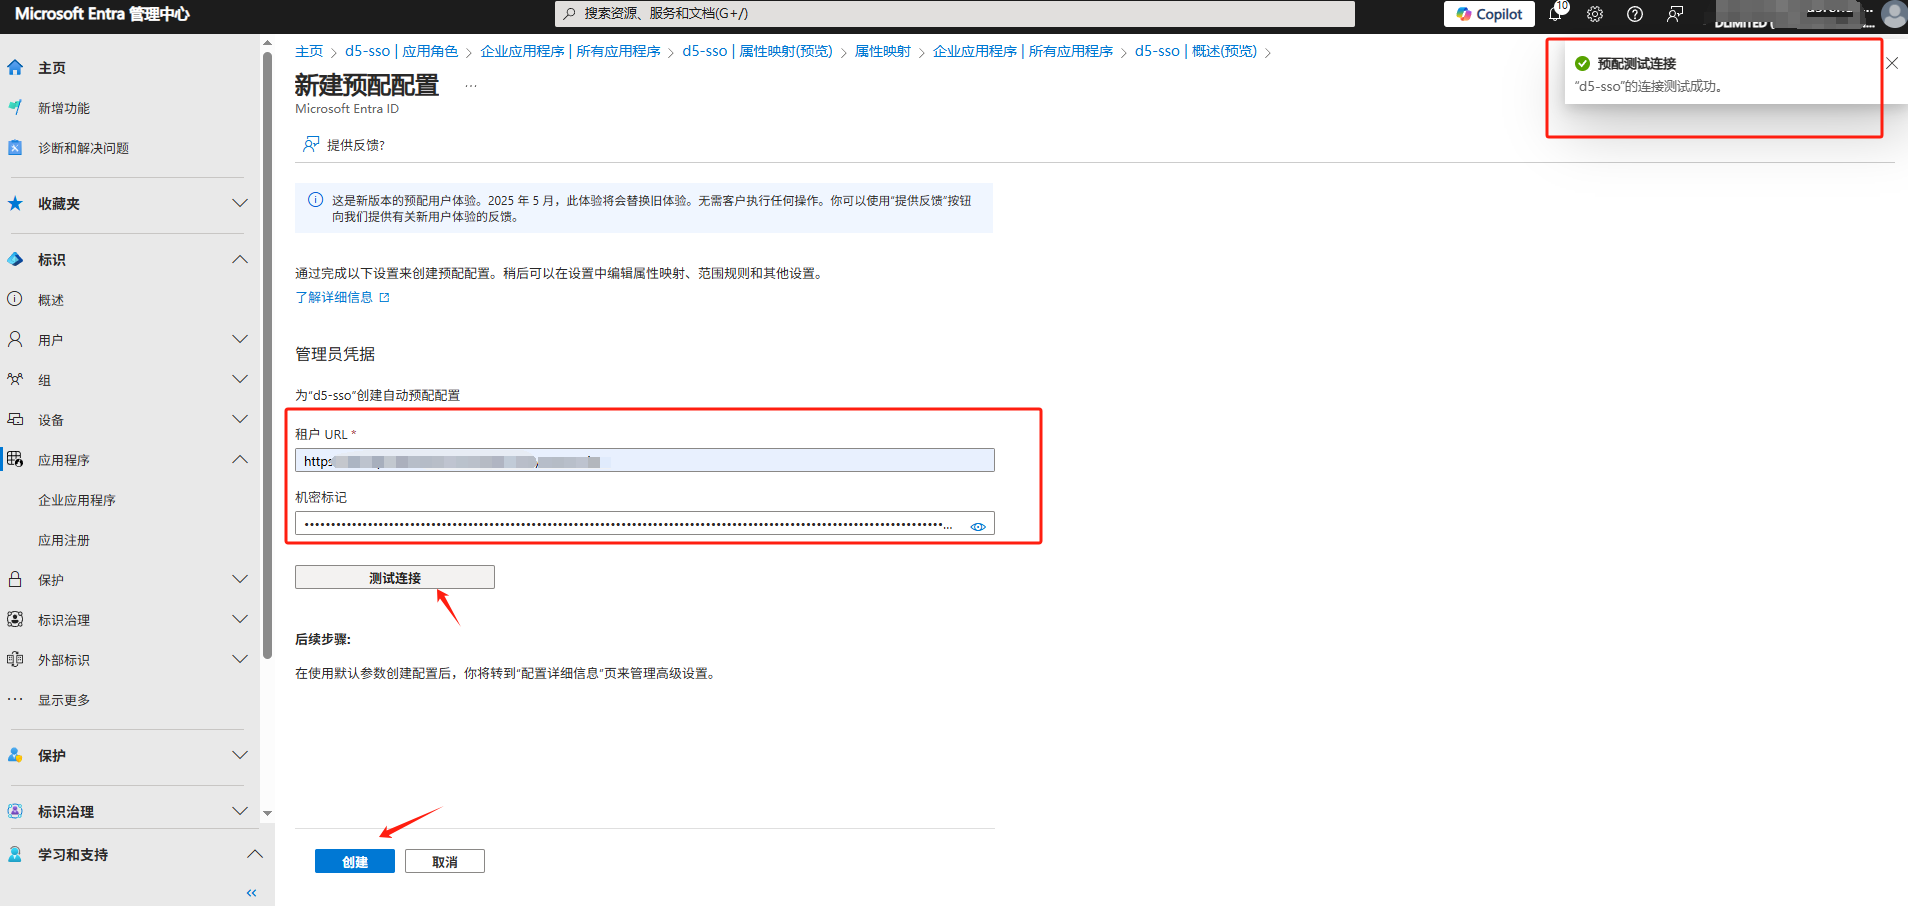Open 概述 in sidebar
The height and width of the screenshot is (906, 1908).
[51, 300]
